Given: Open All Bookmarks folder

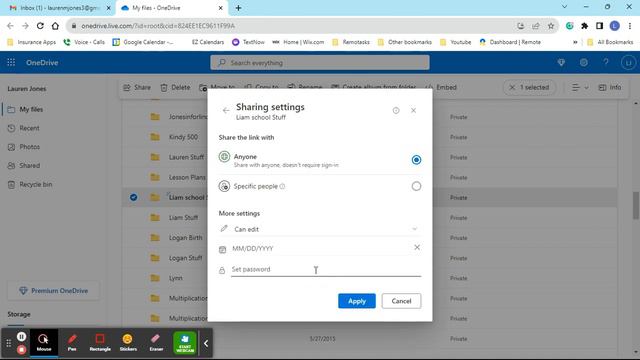Looking at the screenshot, I should 610,42.
